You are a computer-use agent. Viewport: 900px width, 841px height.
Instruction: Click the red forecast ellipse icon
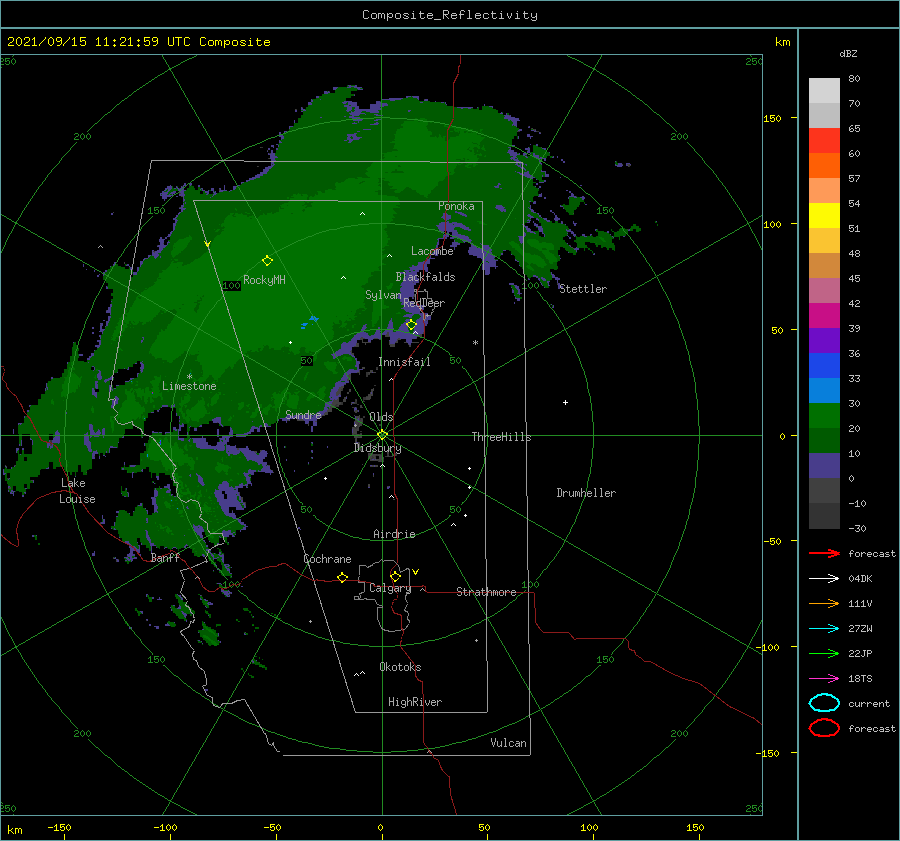click(824, 728)
